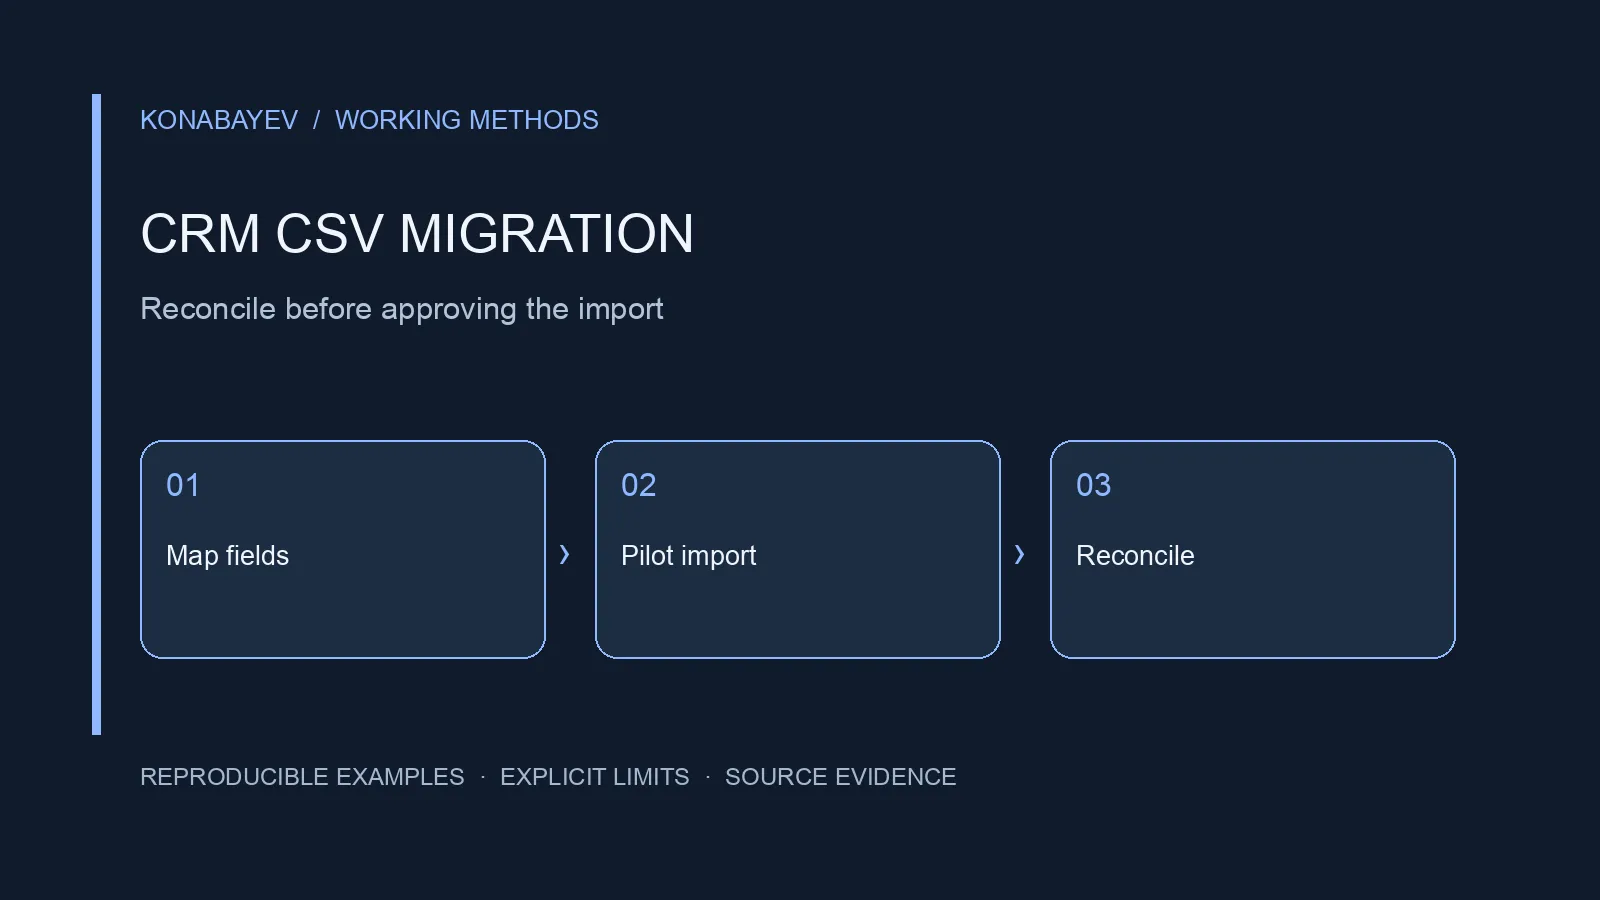1600x900 pixels.
Task: Click the WORKING METHODS breadcrumb text
Action: (466, 120)
